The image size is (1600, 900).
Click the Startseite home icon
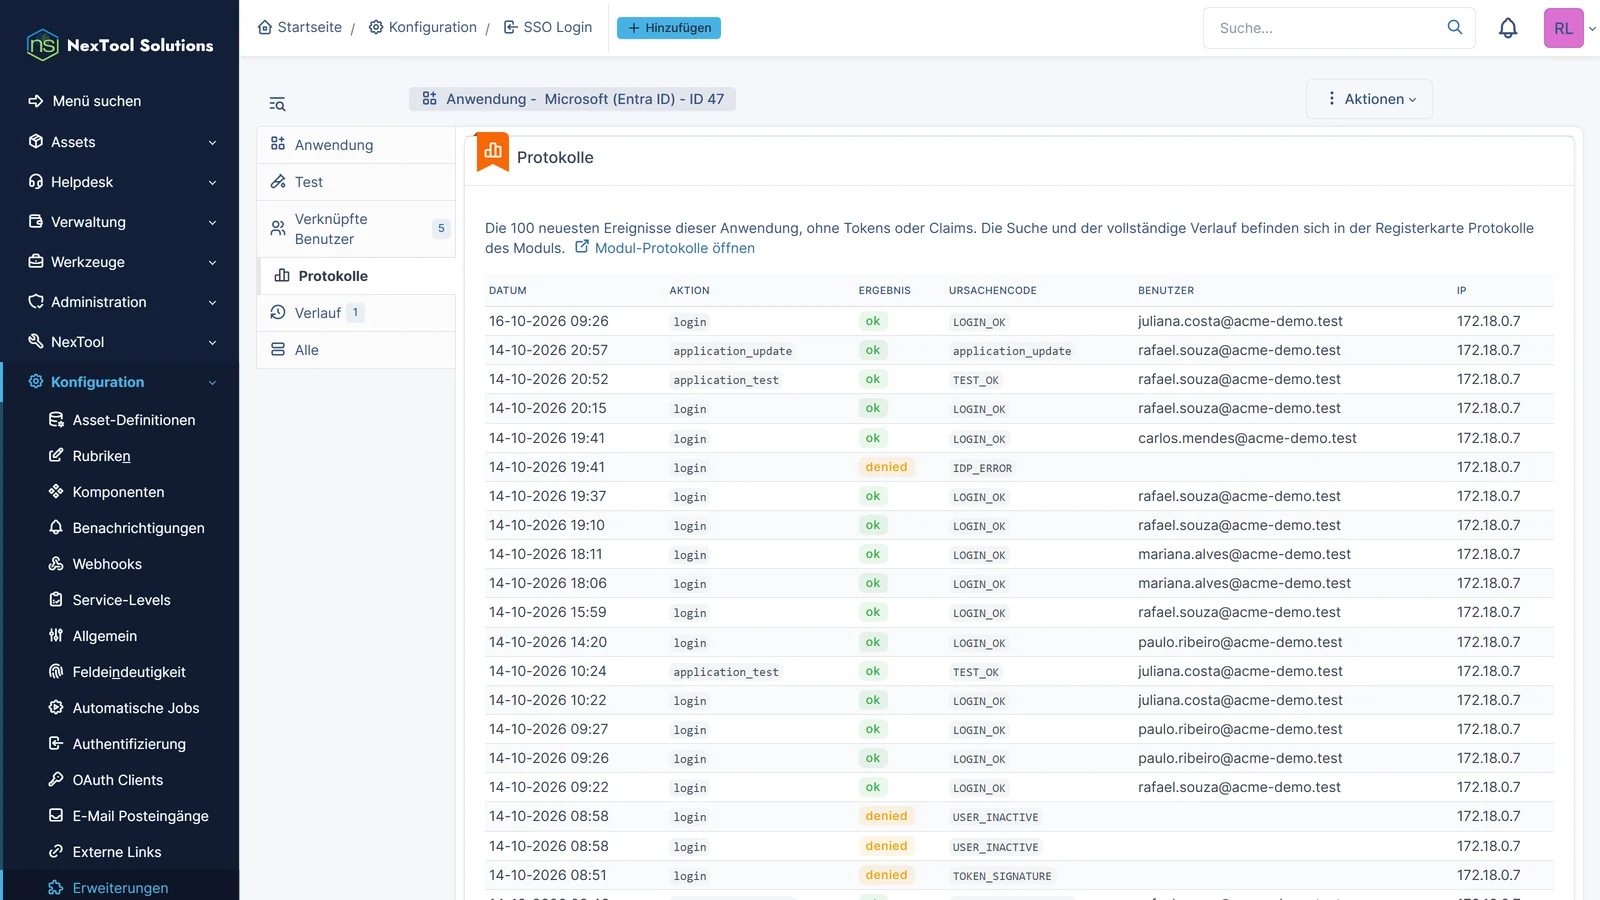(265, 27)
